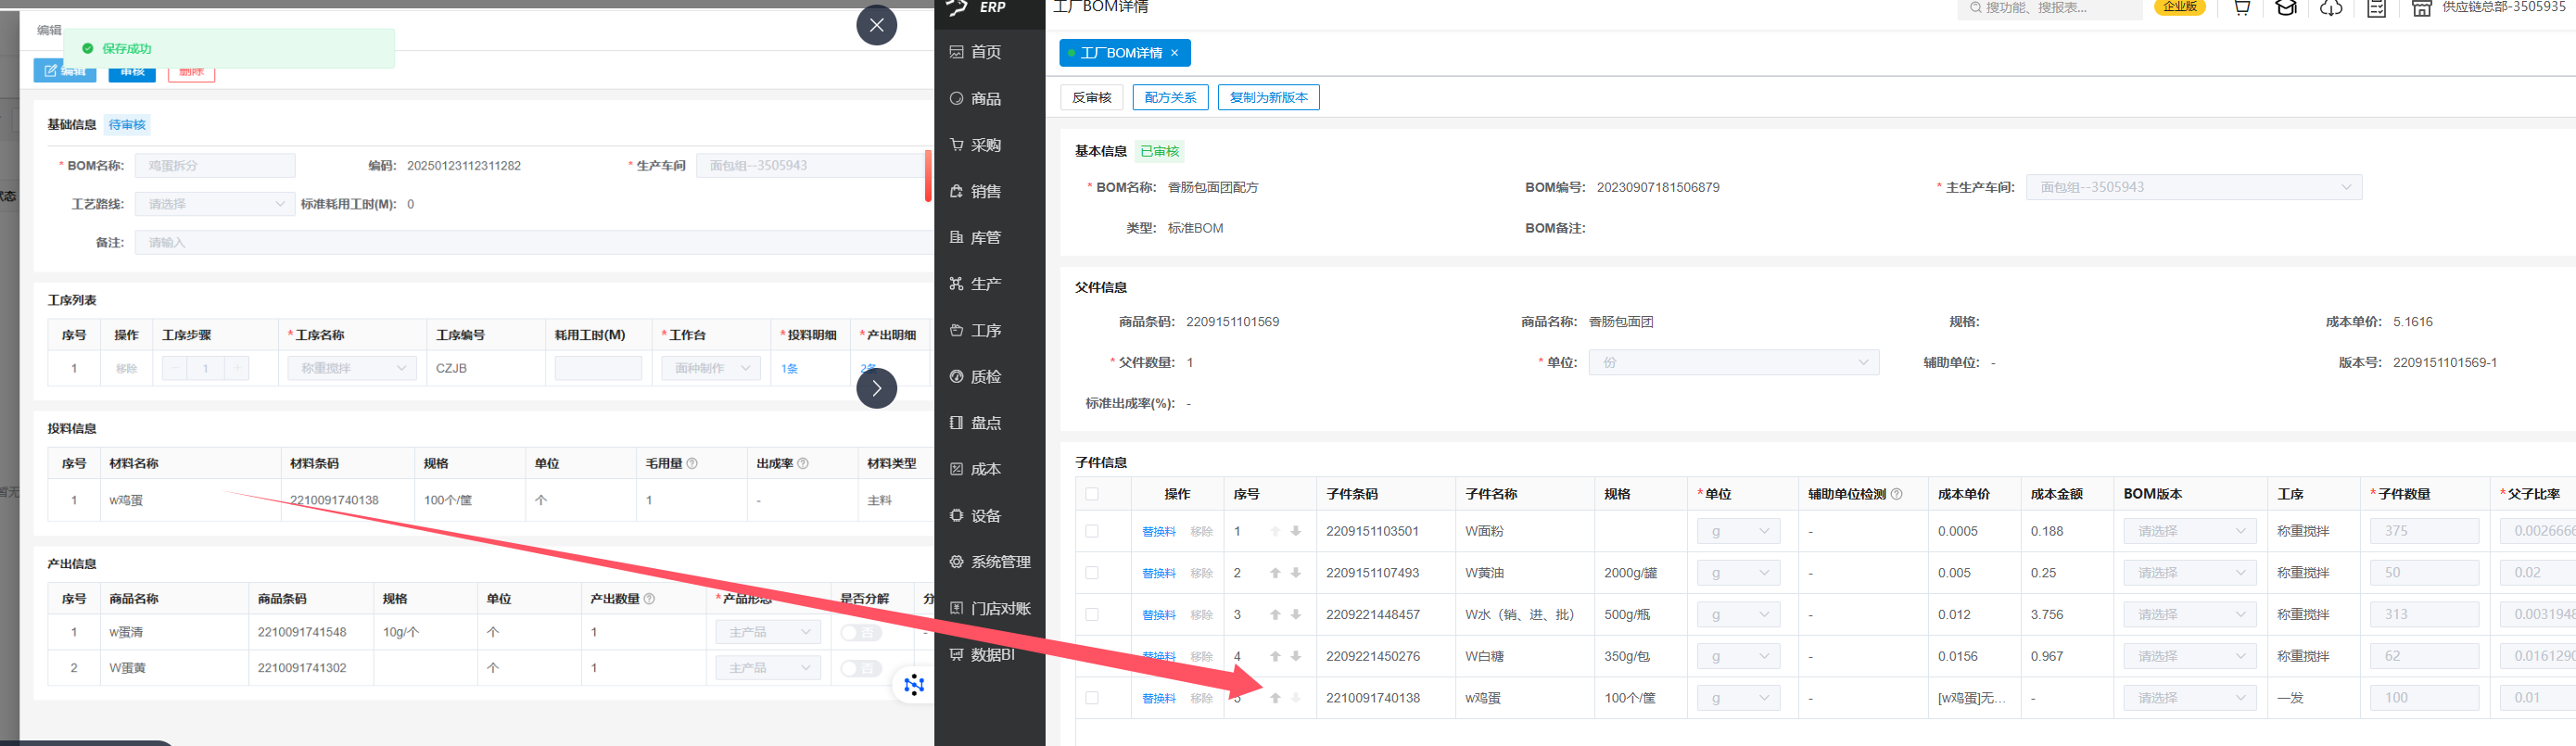Viewport: 2576px width, 746px height.
Task: Toggle the 是否分解 switch for w蛋清
Action: [x=861, y=632]
